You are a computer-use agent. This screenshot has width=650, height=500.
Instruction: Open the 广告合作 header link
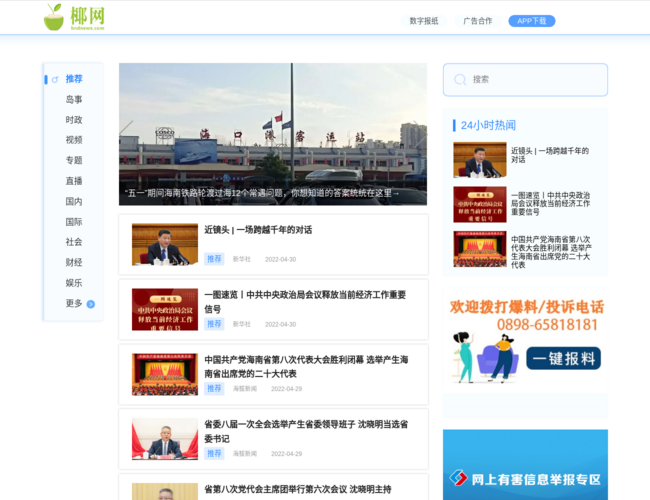click(x=478, y=21)
